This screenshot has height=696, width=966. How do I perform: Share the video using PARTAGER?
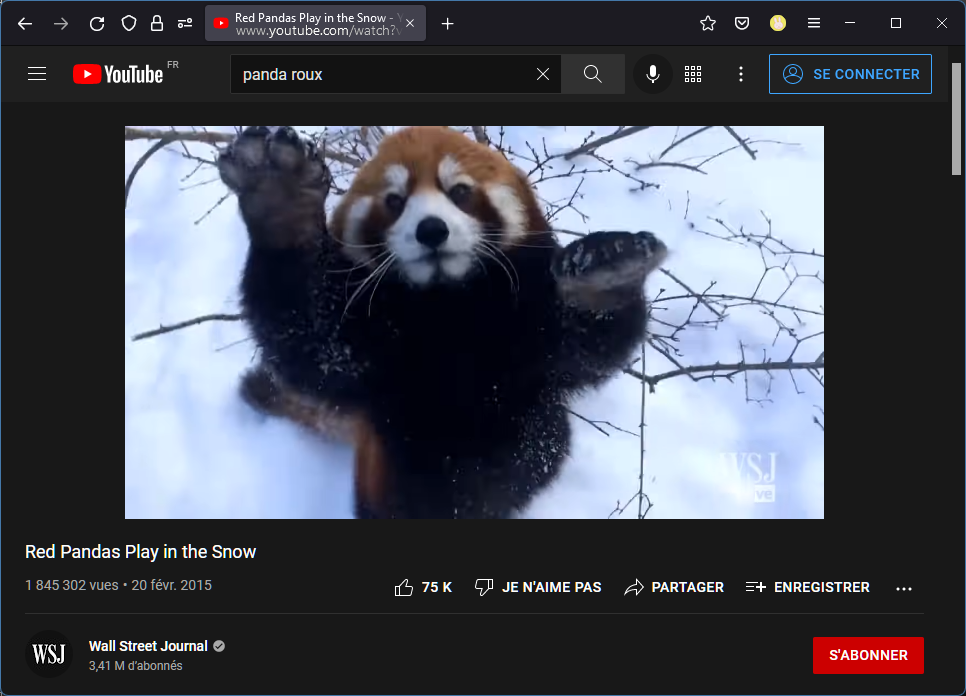673,587
